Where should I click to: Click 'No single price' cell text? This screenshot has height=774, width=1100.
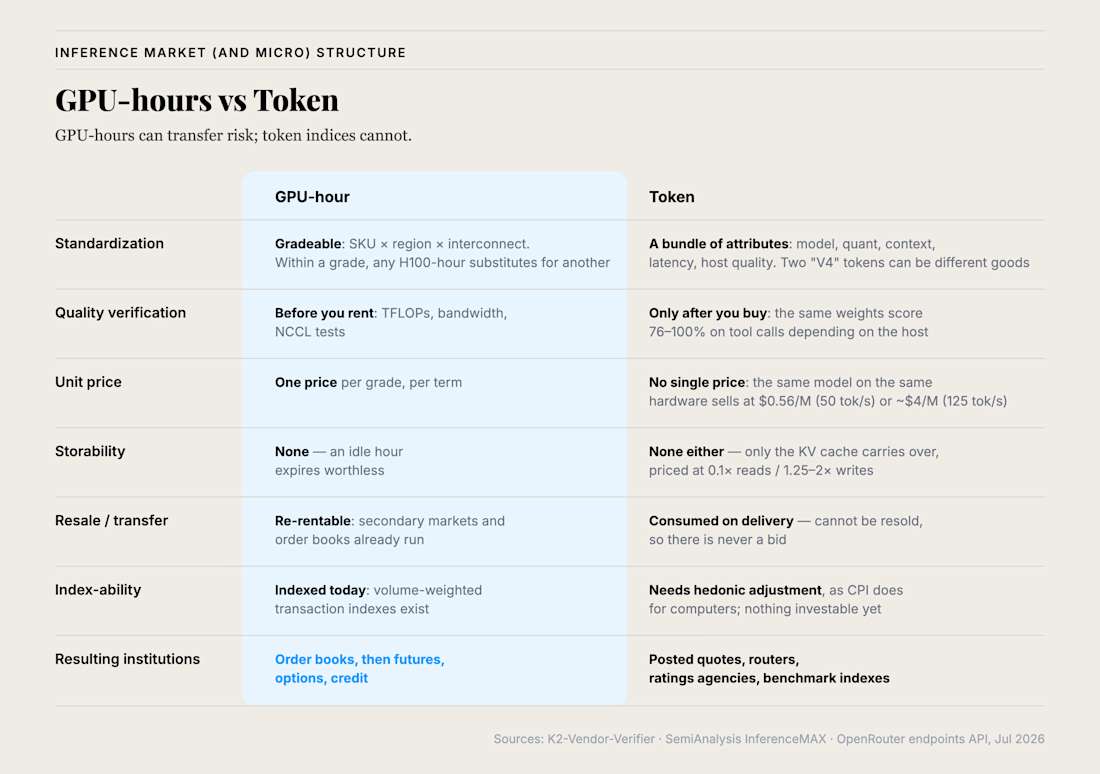pos(697,383)
